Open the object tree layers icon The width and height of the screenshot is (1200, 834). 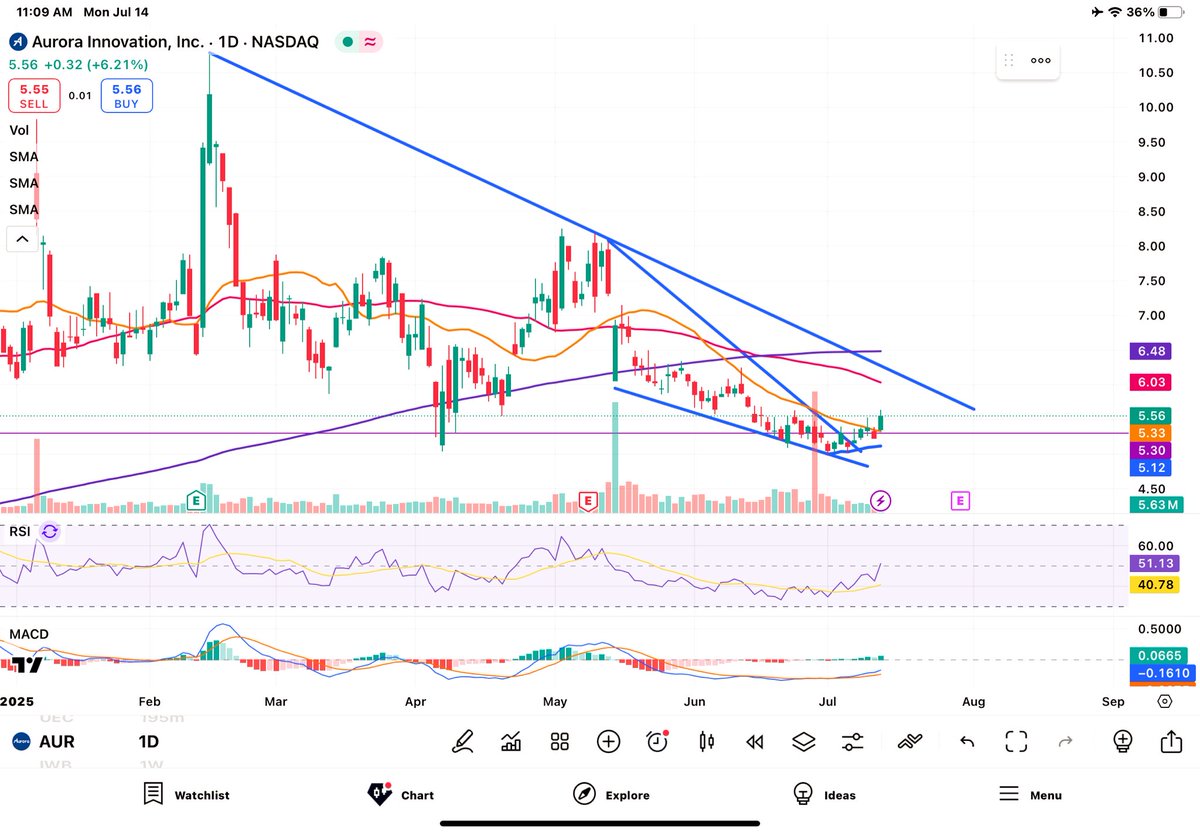pos(803,742)
